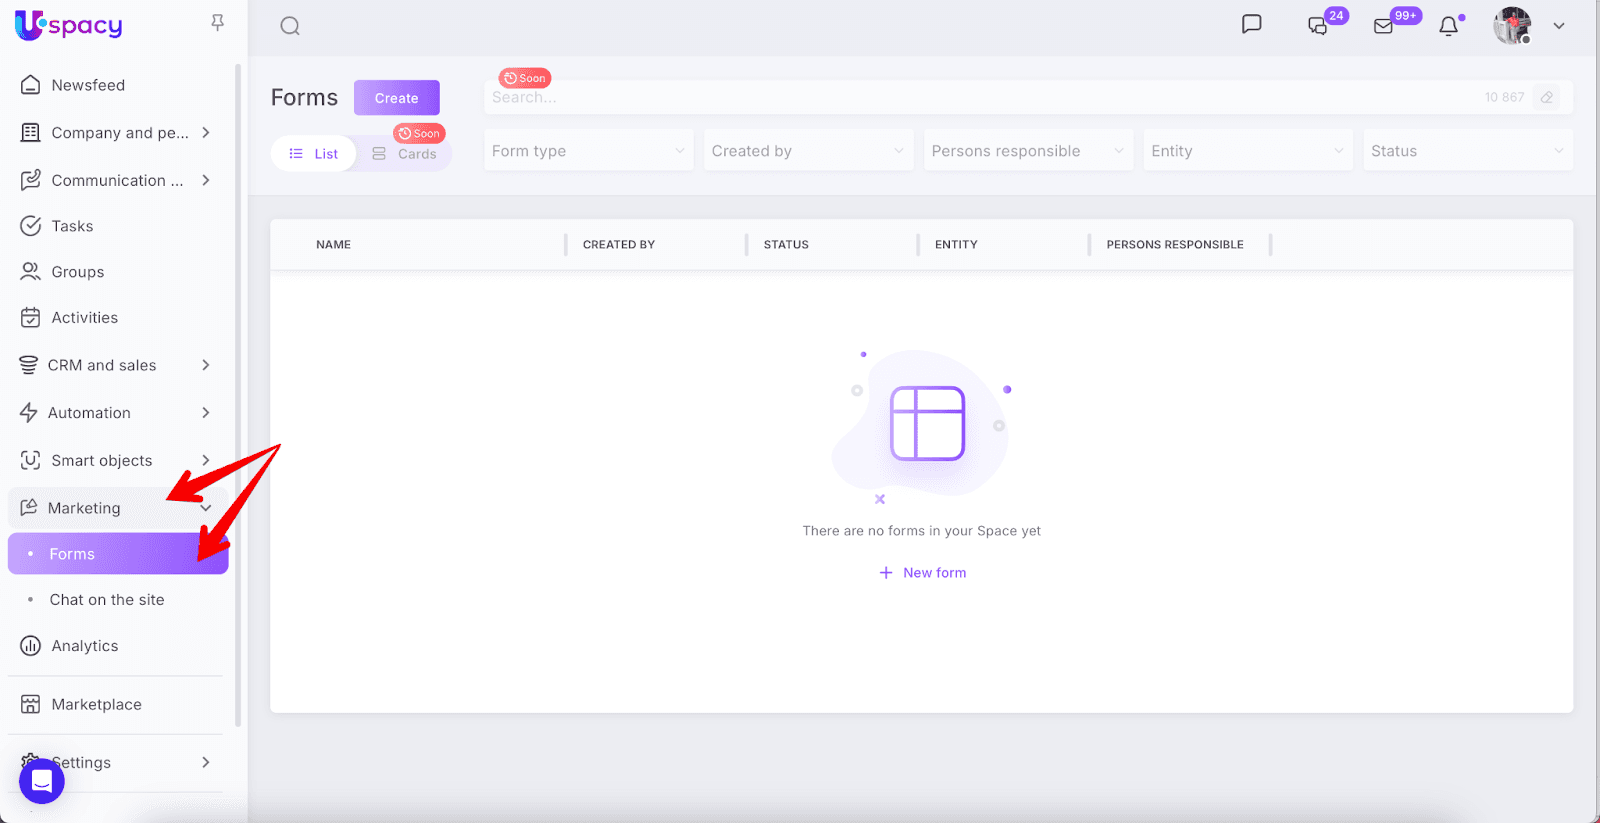The image size is (1600, 823).
Task: Open the Form type dropdown
Action: [588, 151]
